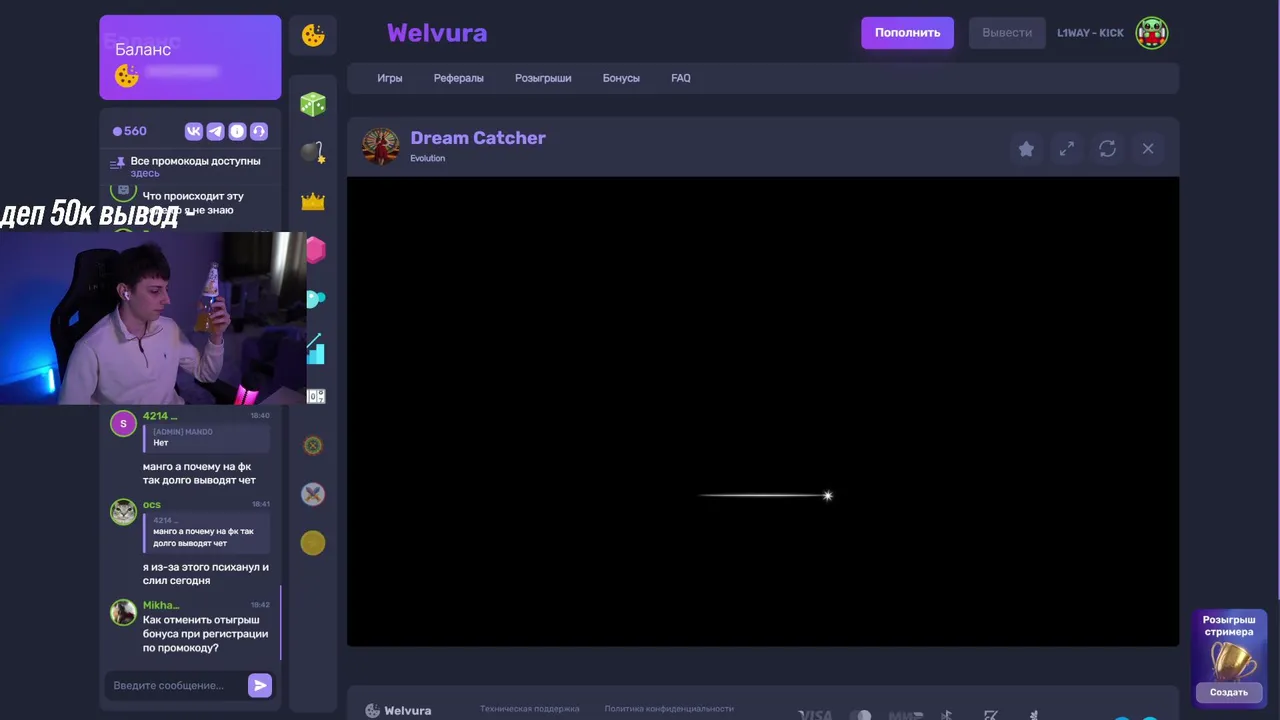Open the cookie icon at sidebar top

pyautogui.click(x=313, y=35)
